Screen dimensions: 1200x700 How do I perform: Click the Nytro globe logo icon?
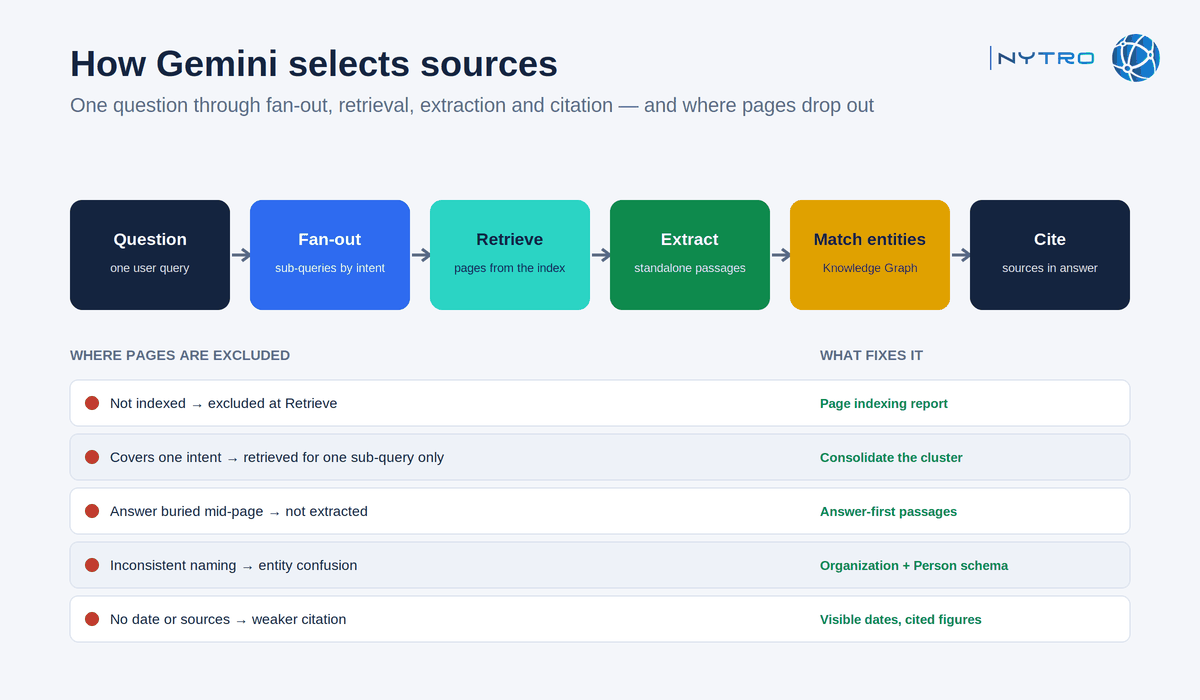point(1135,58)
